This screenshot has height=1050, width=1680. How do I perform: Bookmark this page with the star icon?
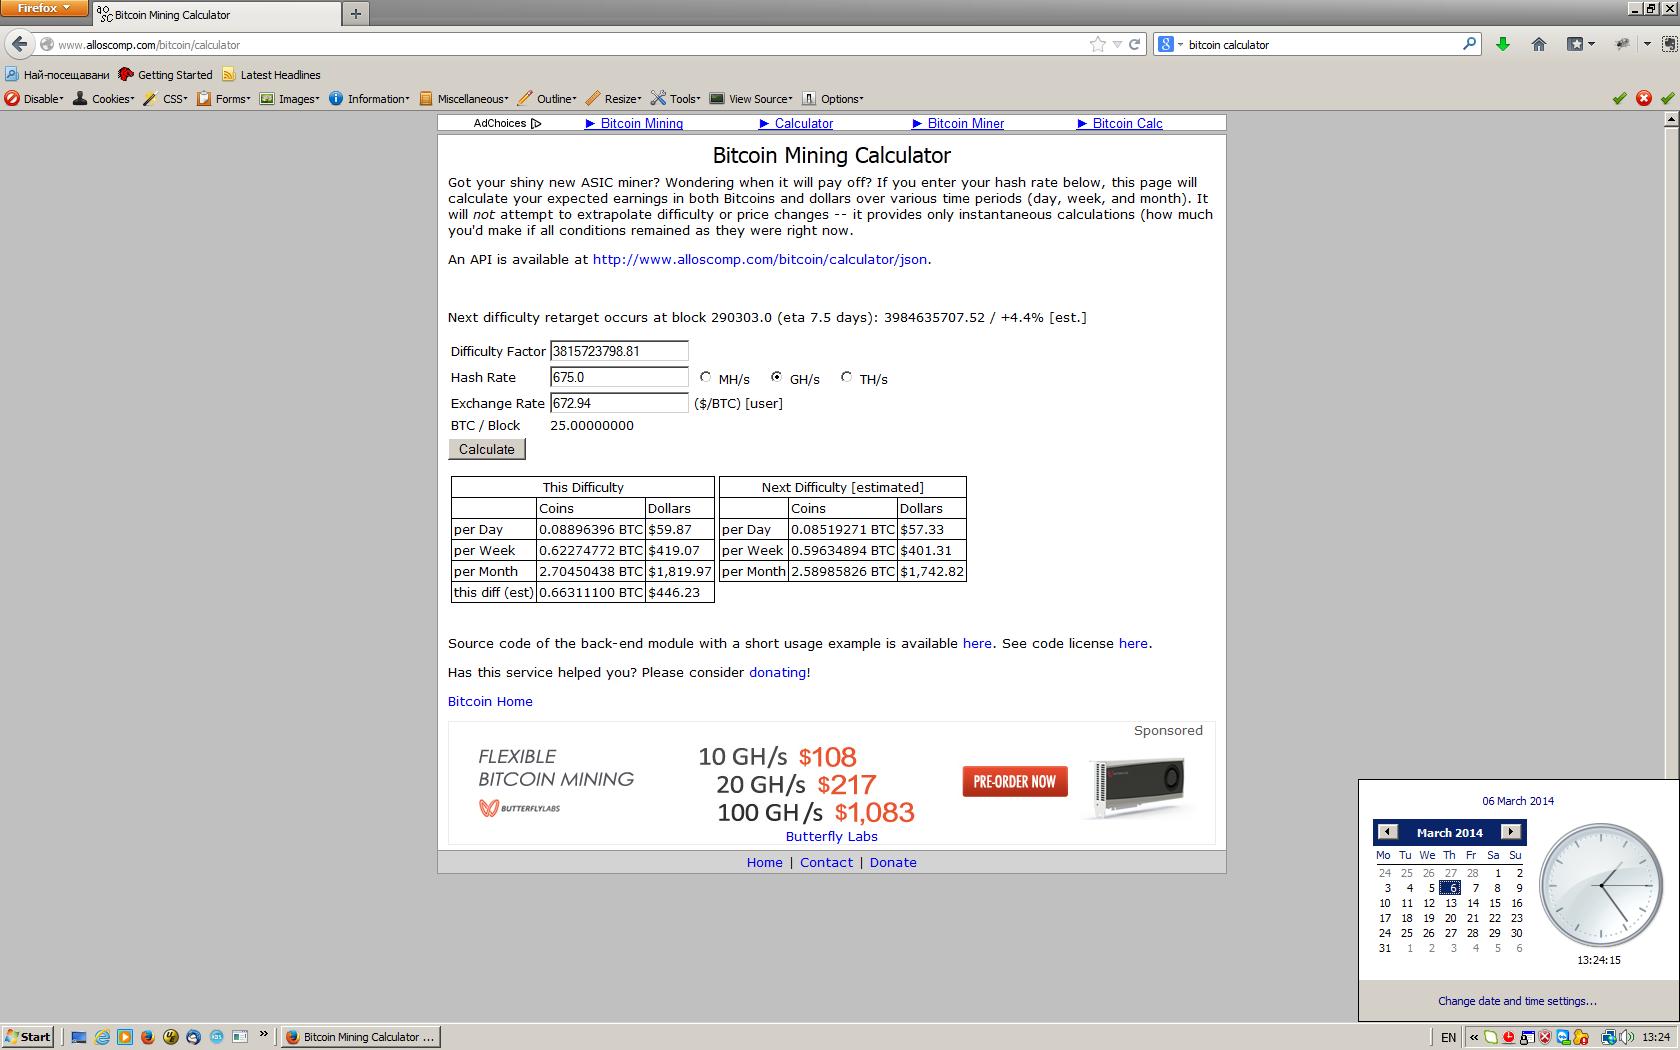tap(1097, 44)
